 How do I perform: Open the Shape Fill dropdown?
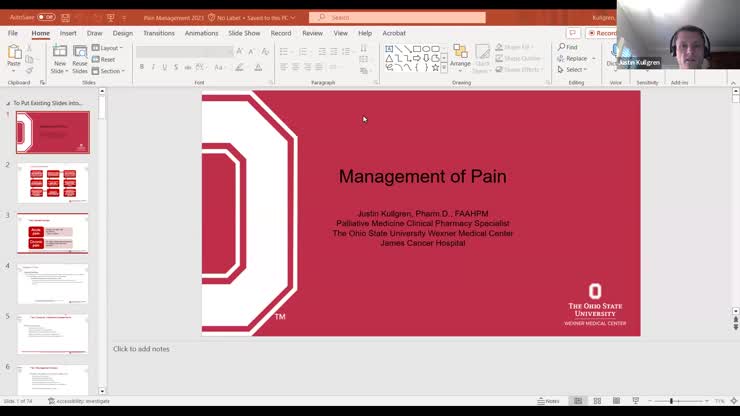coord(514,47)
